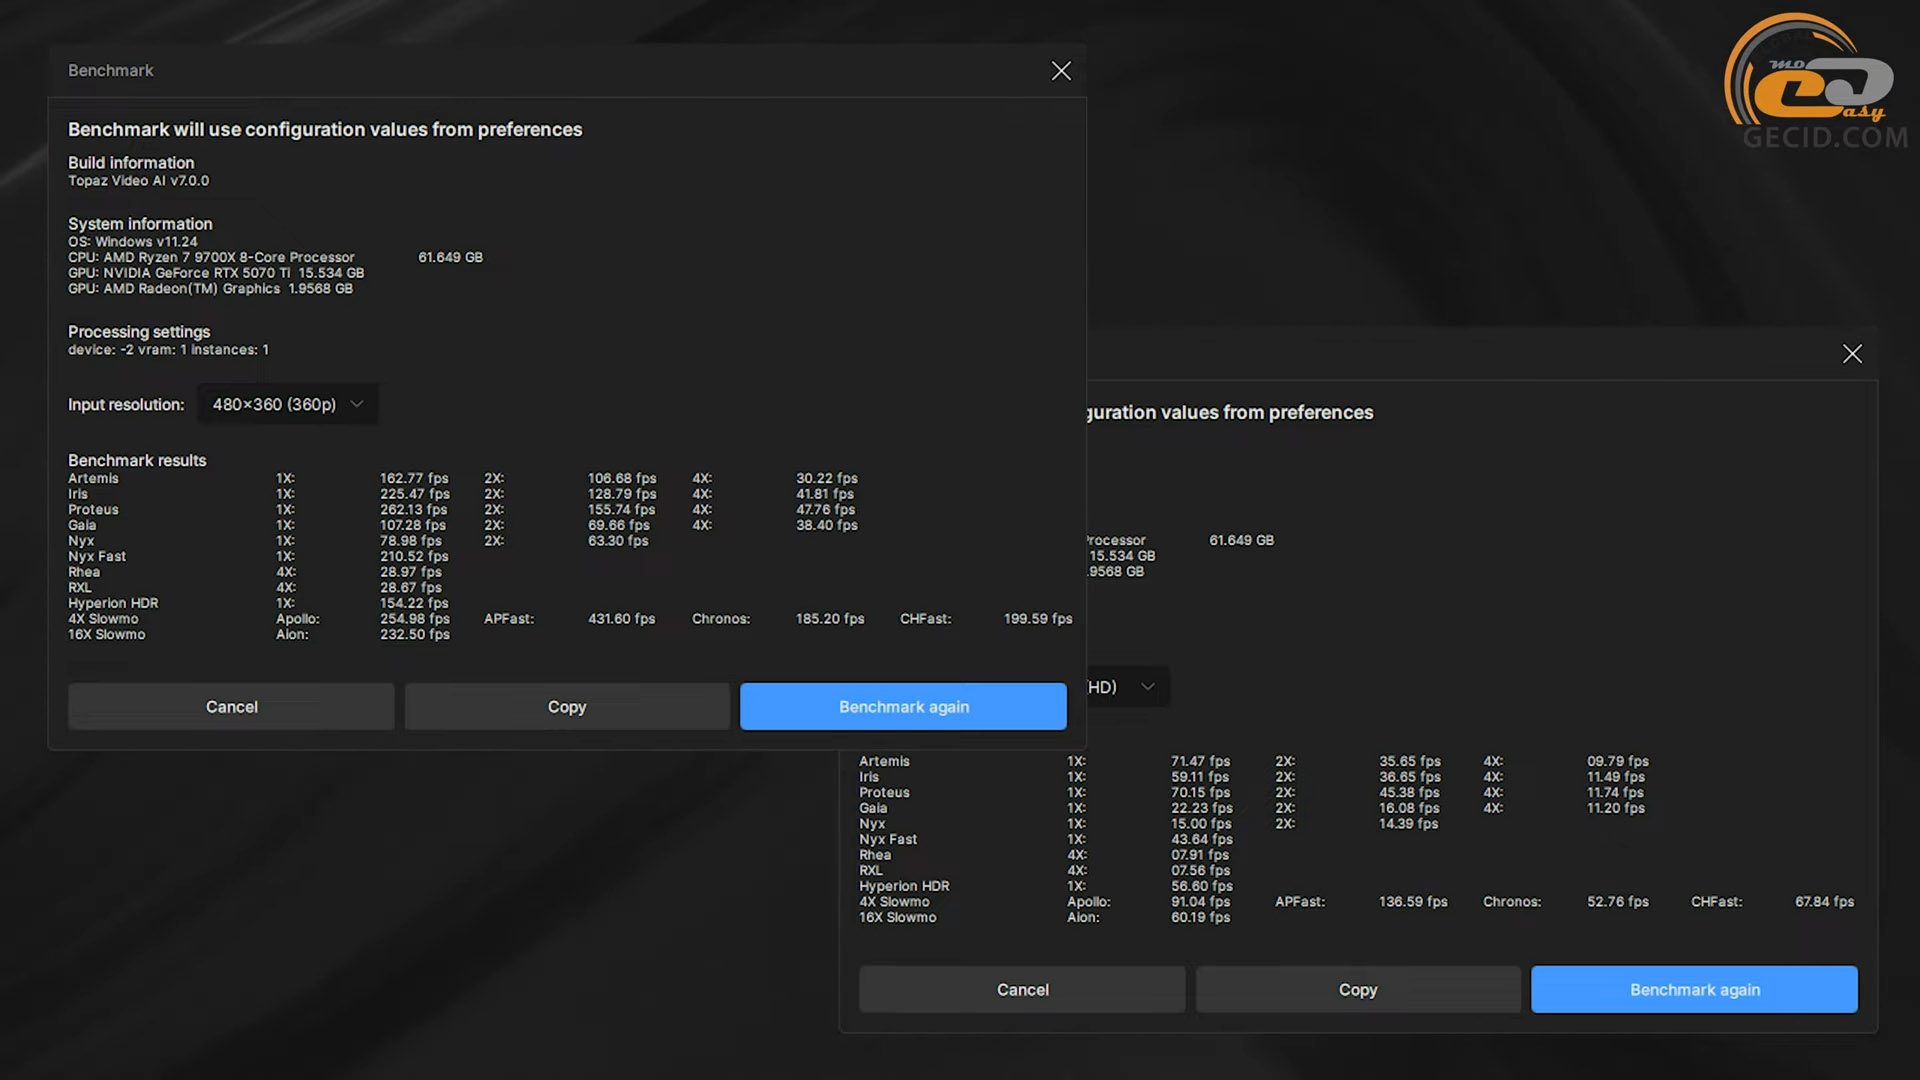
Task: Click rear window Aion value 60.19 fps
Action: (1200, 918)
